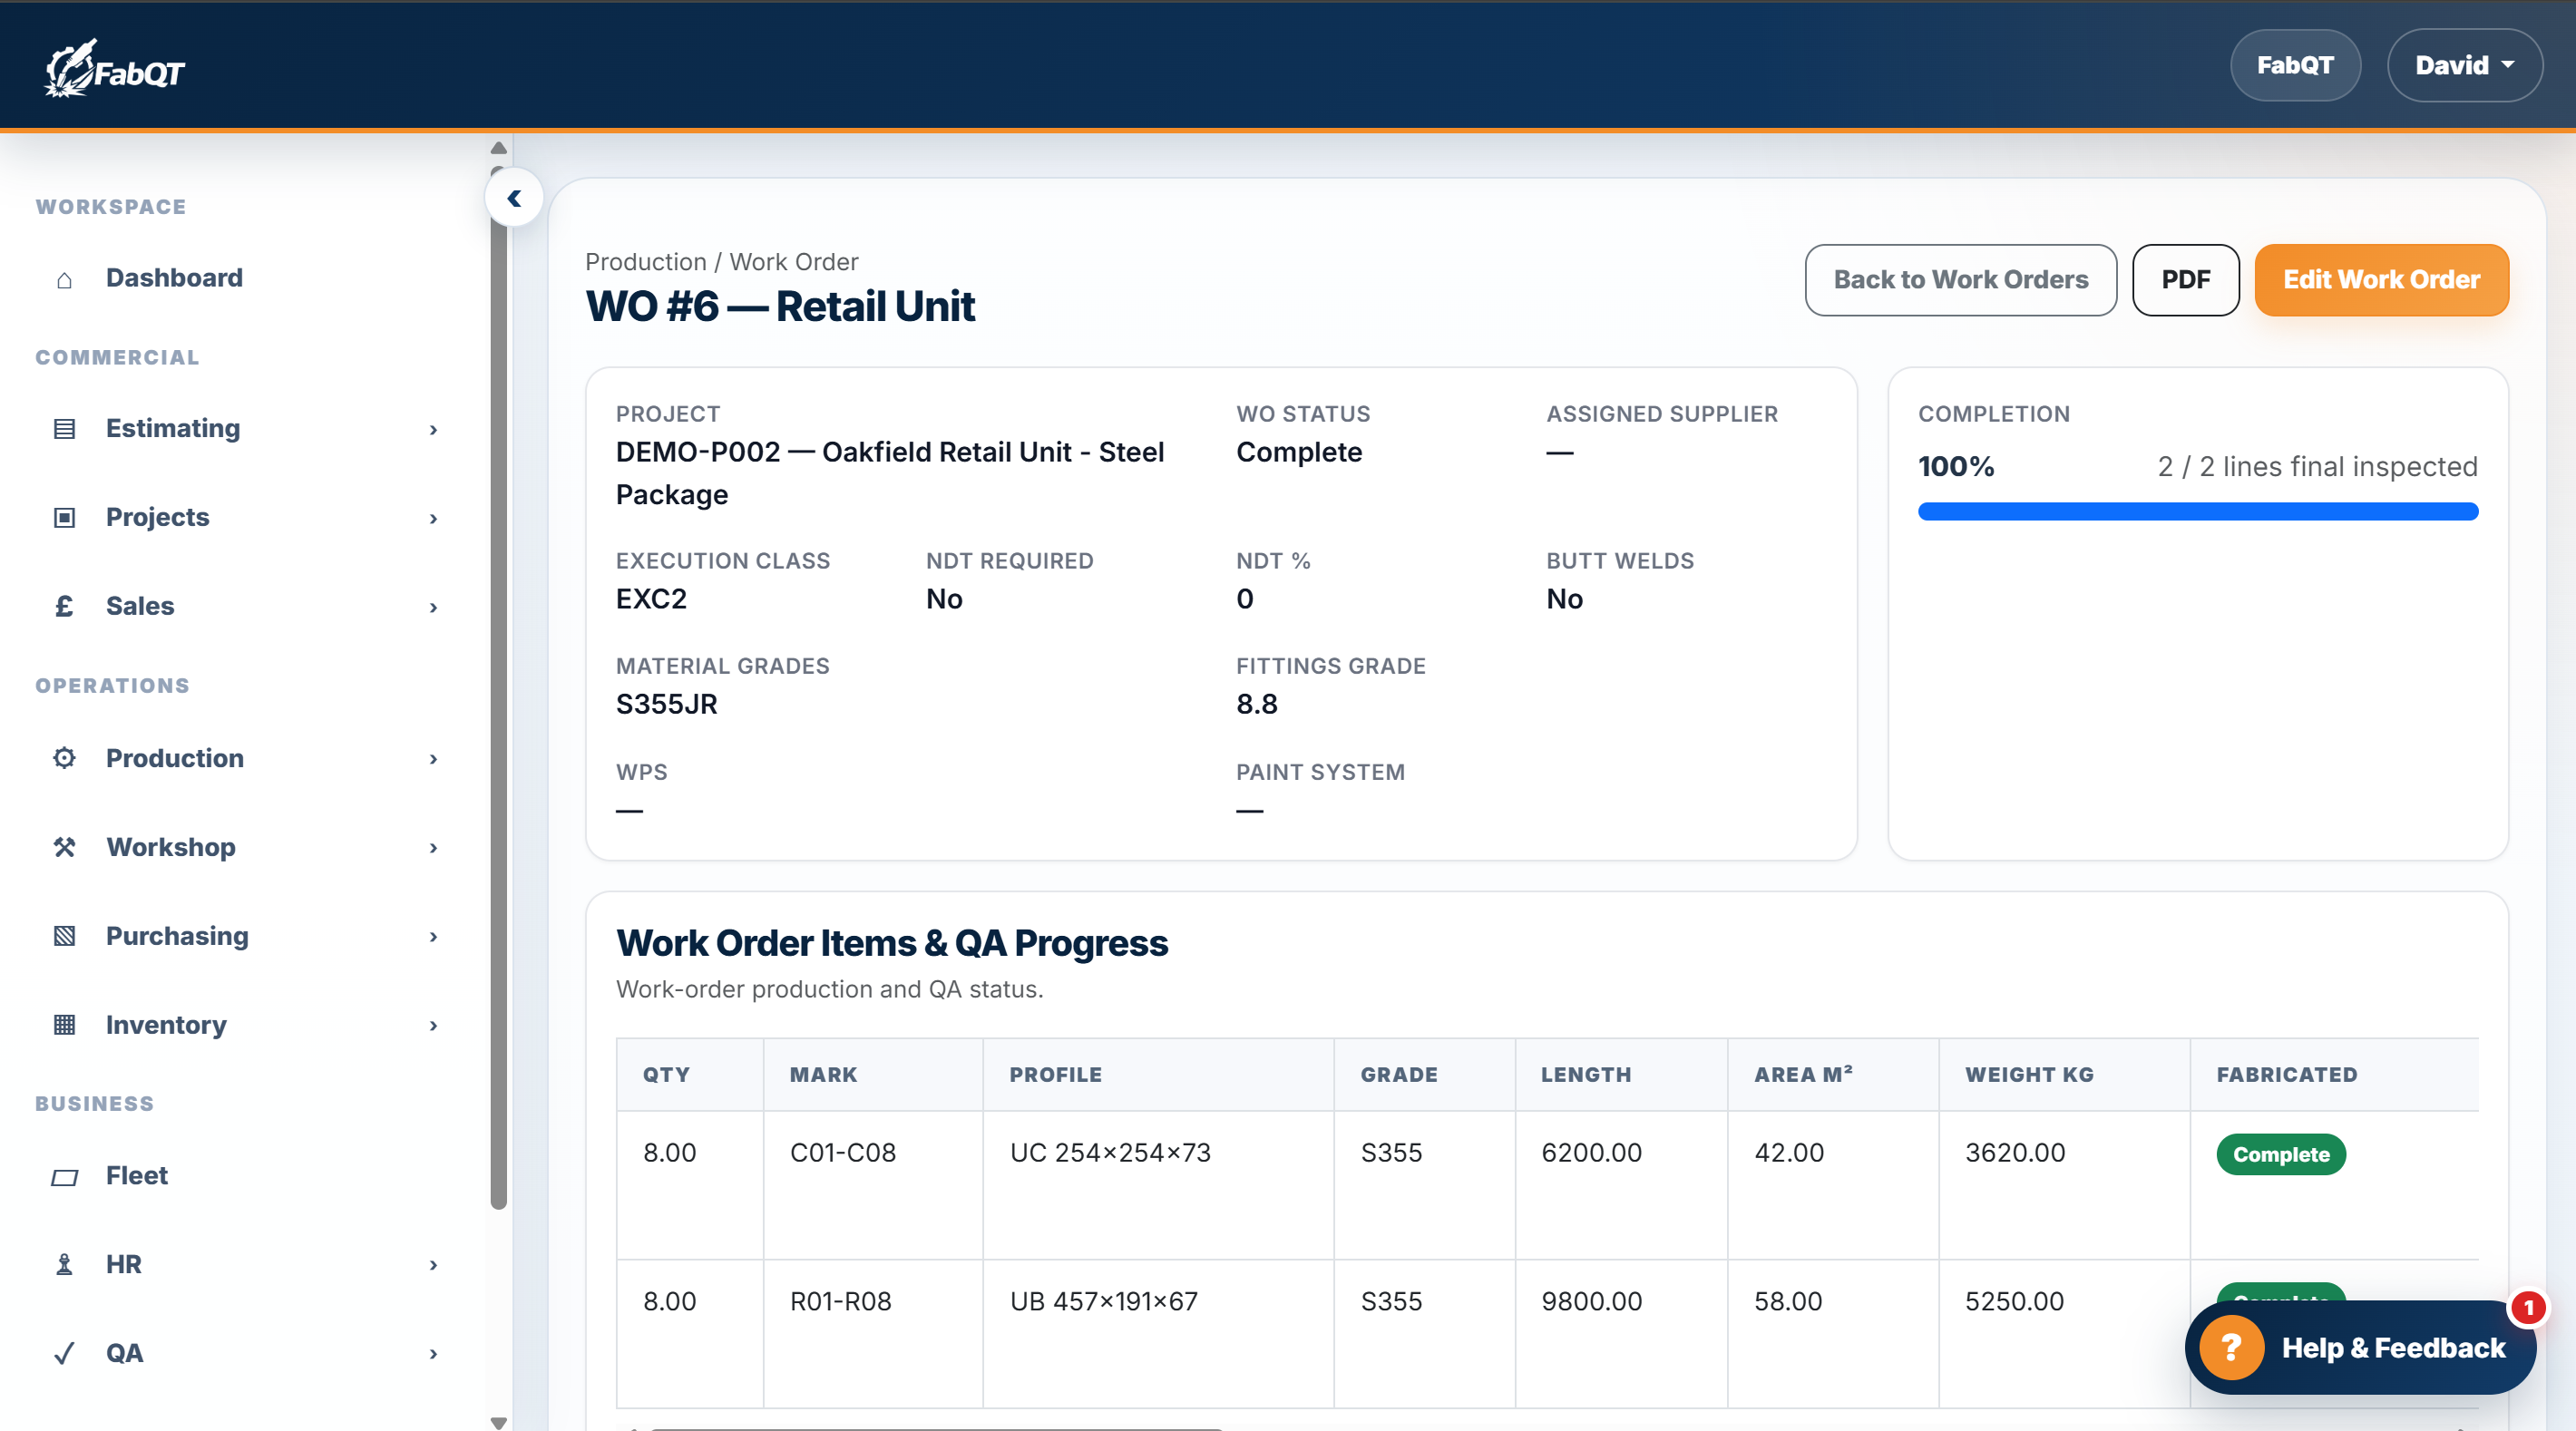Click the FabQT pill button in header

[x=2295, y=65]
